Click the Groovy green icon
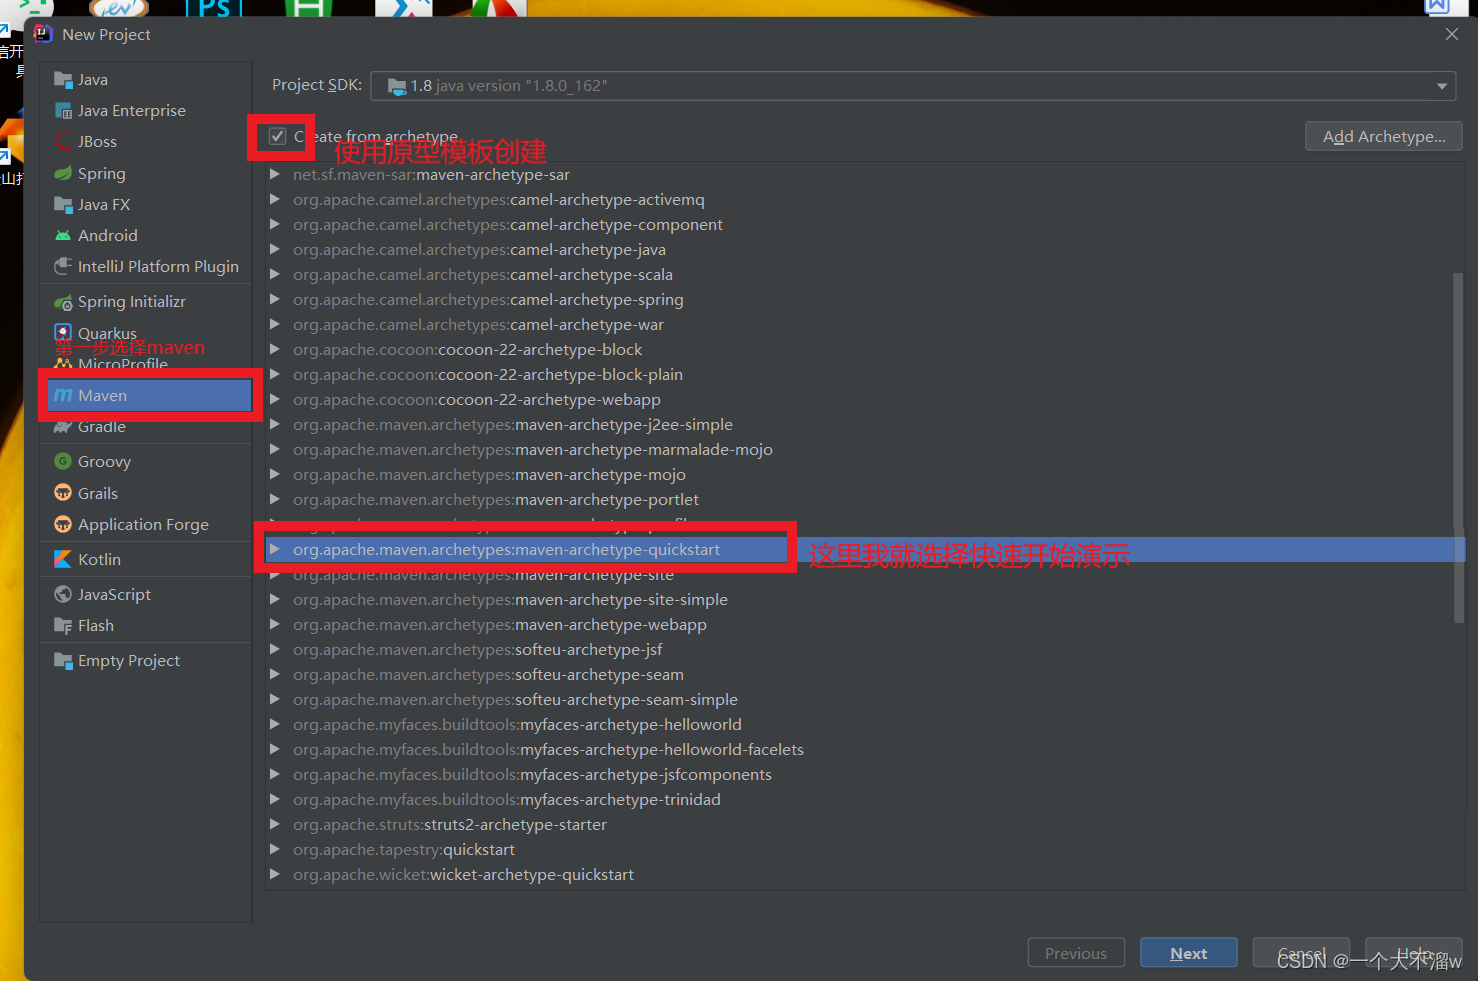Viewport: 1478px width, 981px height. point(63,462)
